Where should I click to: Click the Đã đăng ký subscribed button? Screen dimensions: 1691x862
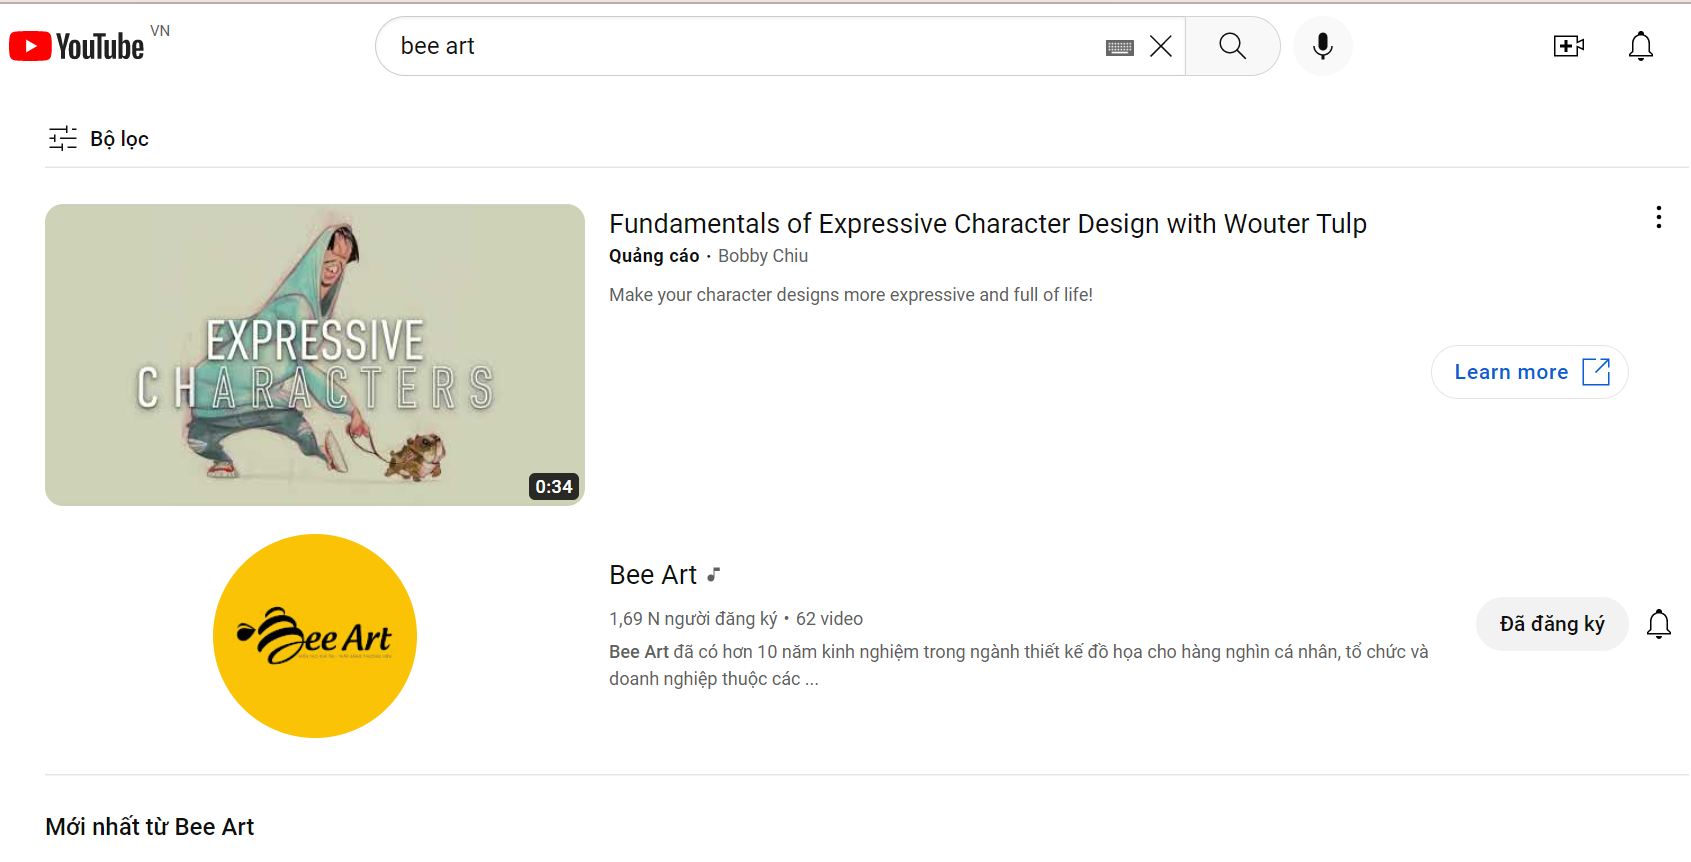coord(1552,624)
